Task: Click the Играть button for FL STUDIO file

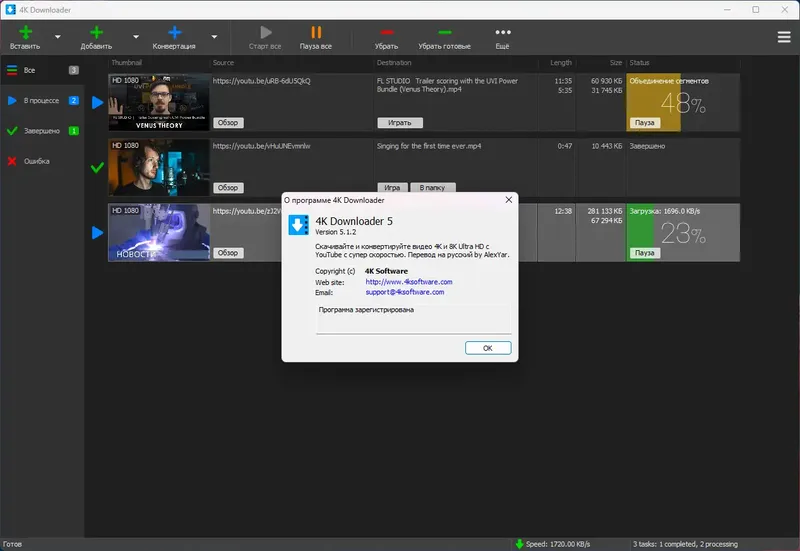Action: tap(399, 122)
